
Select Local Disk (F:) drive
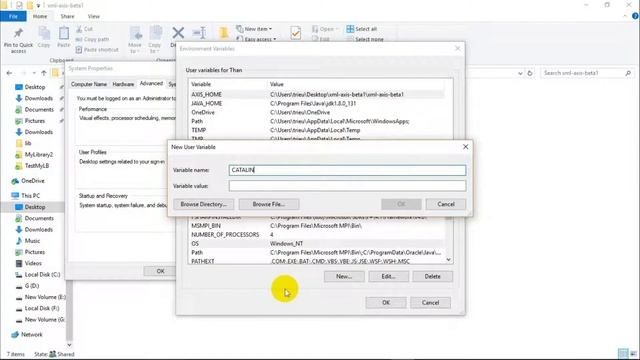(42, 309)
